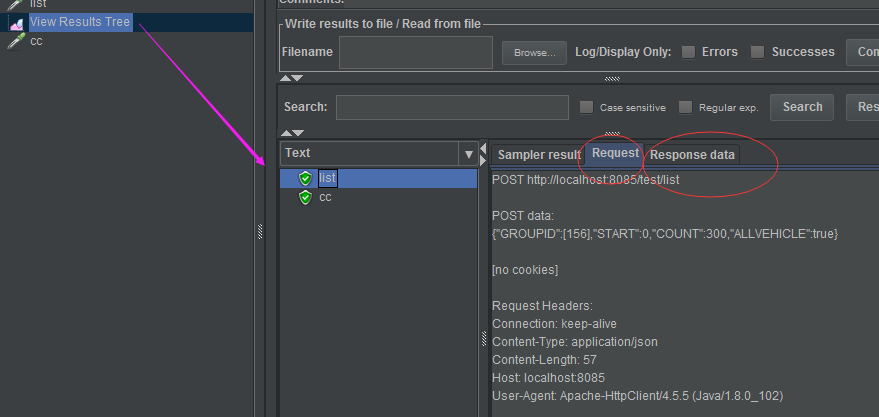Viewport: 879px width, 417px height.
Task: Click green success shield beside cc result
Action: (305, 197)
